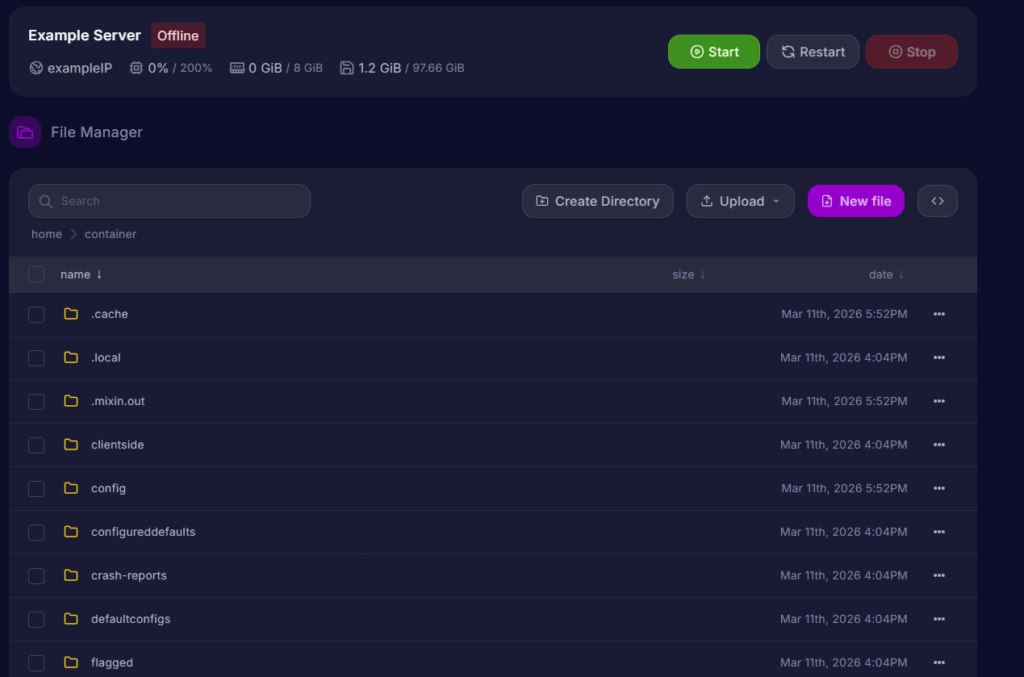The height and width of the screenshot is (677, 1024).
Task: Select container in the breadcrumb path
Action: [110, 233]
